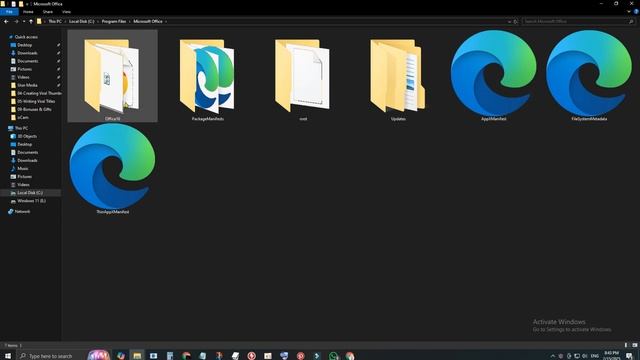Click Microsoft Office breadcrumb in address bar

tap(148, 21)
